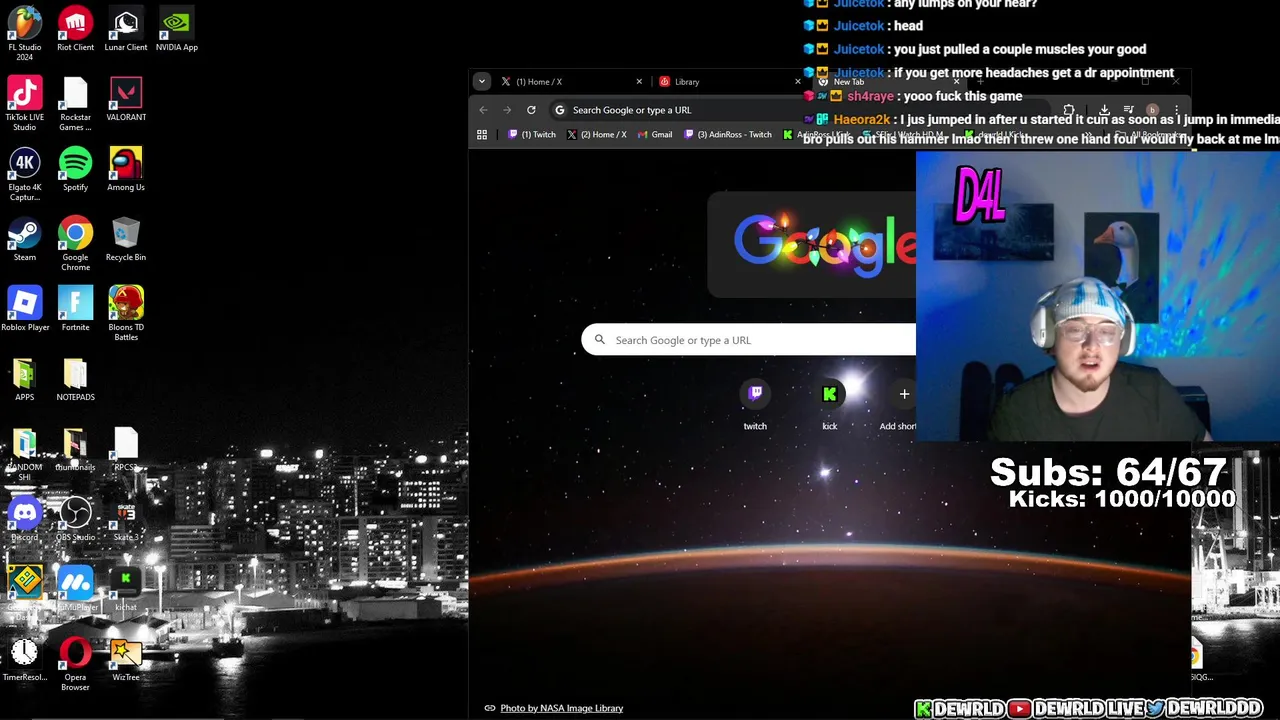Screen dimensions: 1280x720
Task: Launch Skate 3 shortcut
Action: (126, 519)
